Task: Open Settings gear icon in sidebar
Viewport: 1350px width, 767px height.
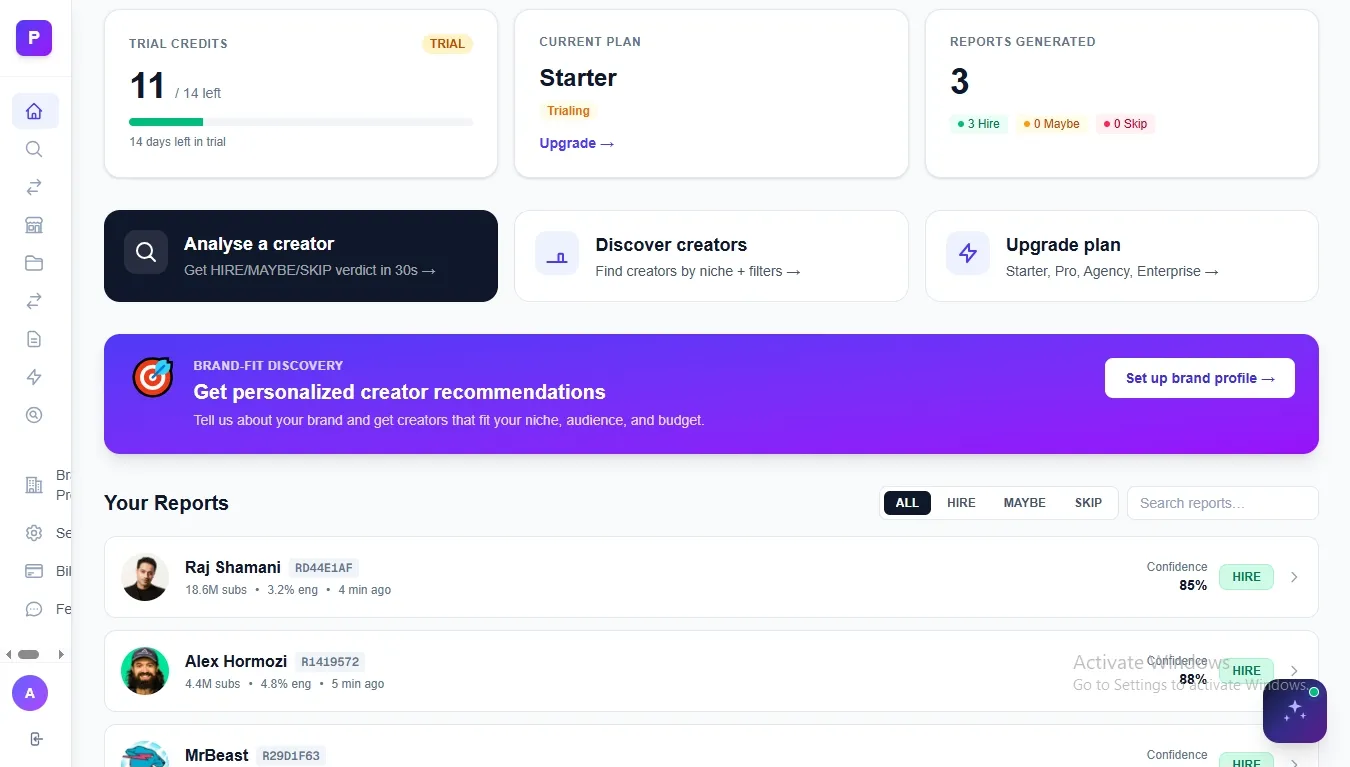Action: [x=34, y=533]
